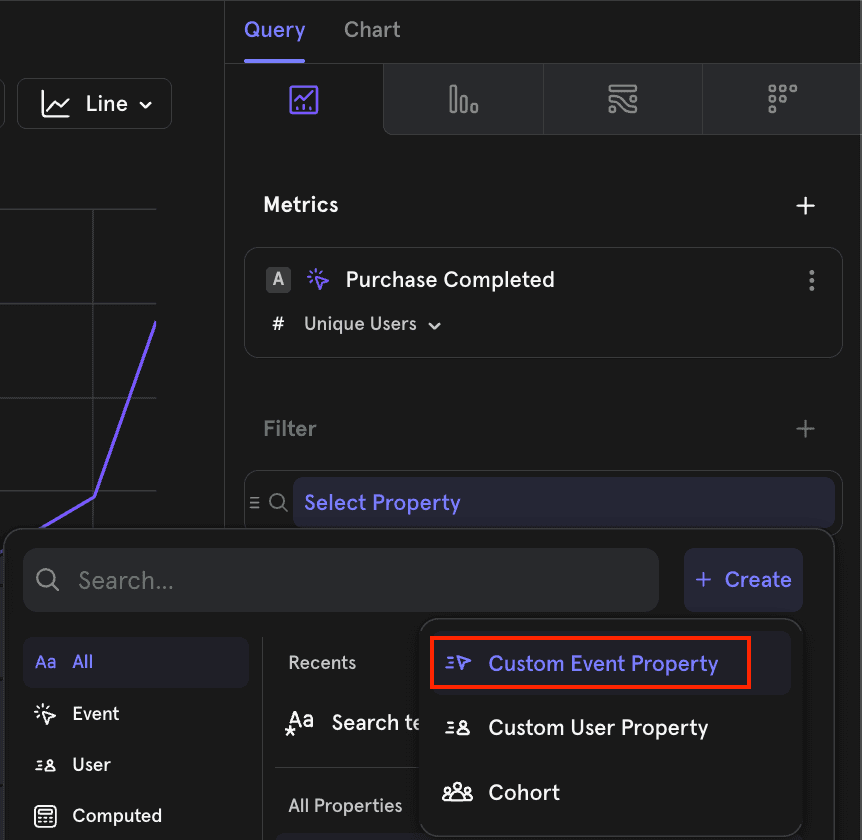Select the Retention report type icon
862x840 pixels.
click(782, 99)
